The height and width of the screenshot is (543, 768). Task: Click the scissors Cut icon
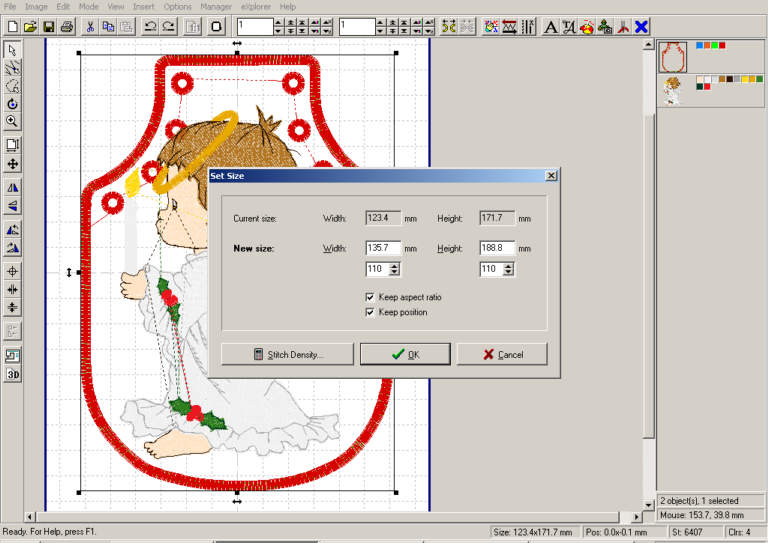(x=90, y=26)
